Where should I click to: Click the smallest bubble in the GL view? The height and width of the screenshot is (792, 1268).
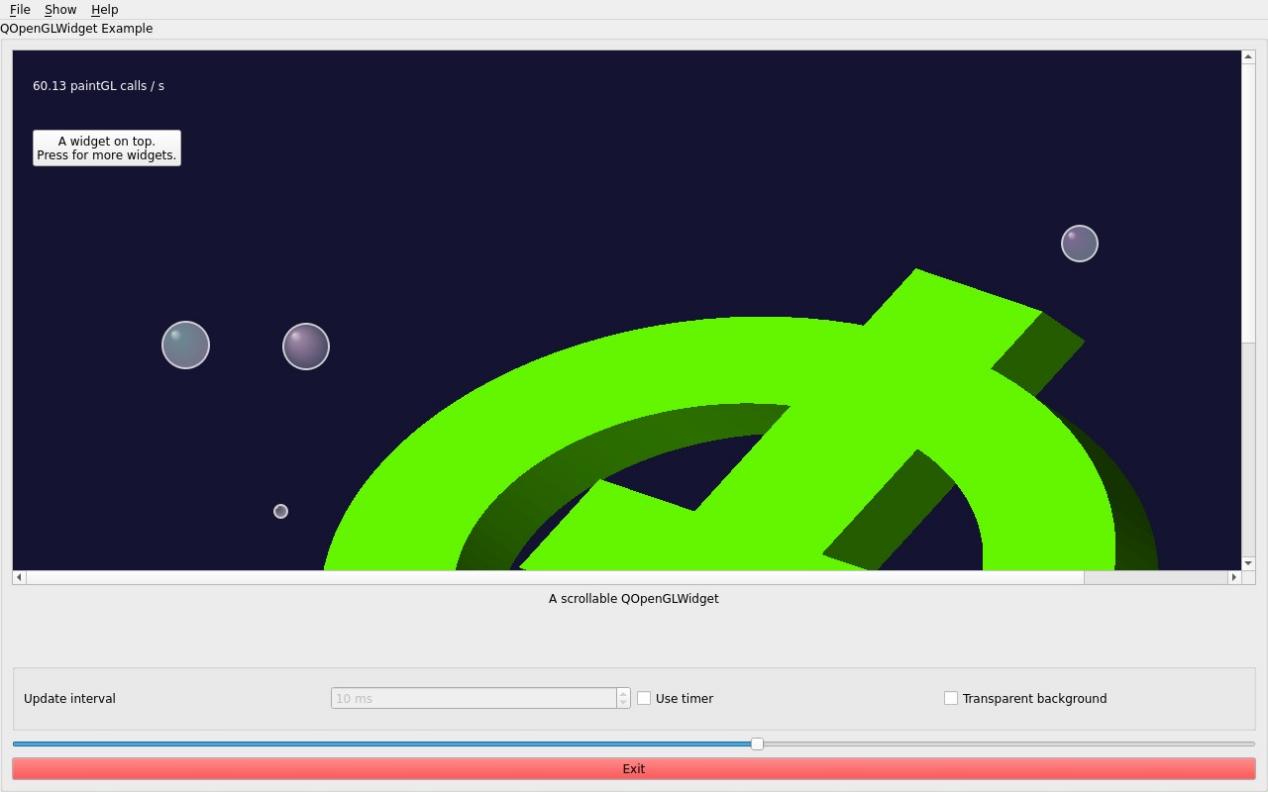coord(281,511)
